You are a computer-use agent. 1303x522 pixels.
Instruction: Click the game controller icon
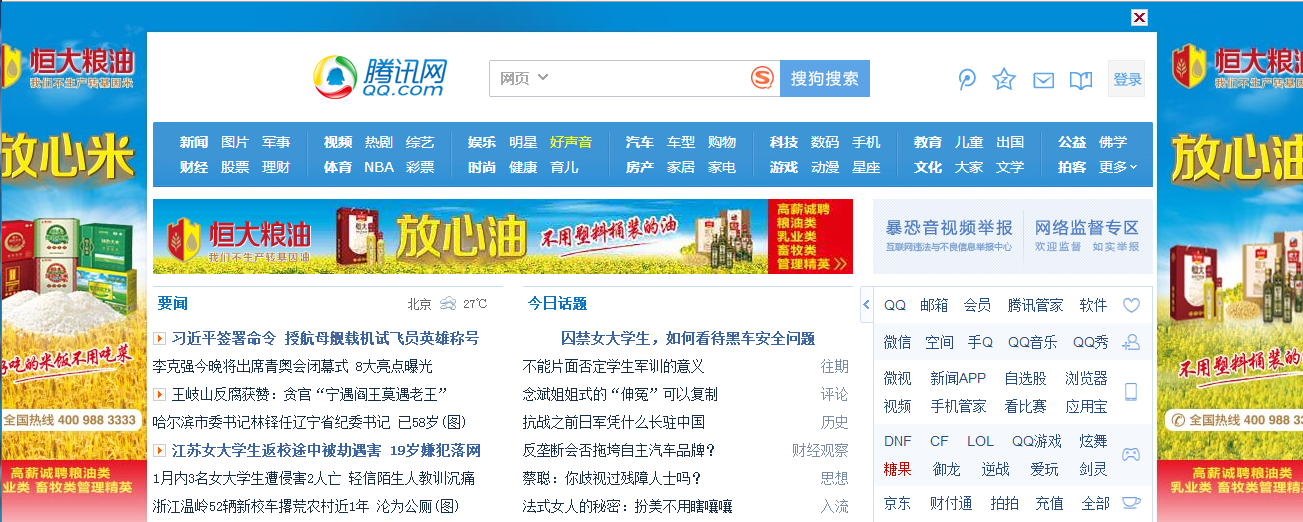click(x=1131, y=454)
